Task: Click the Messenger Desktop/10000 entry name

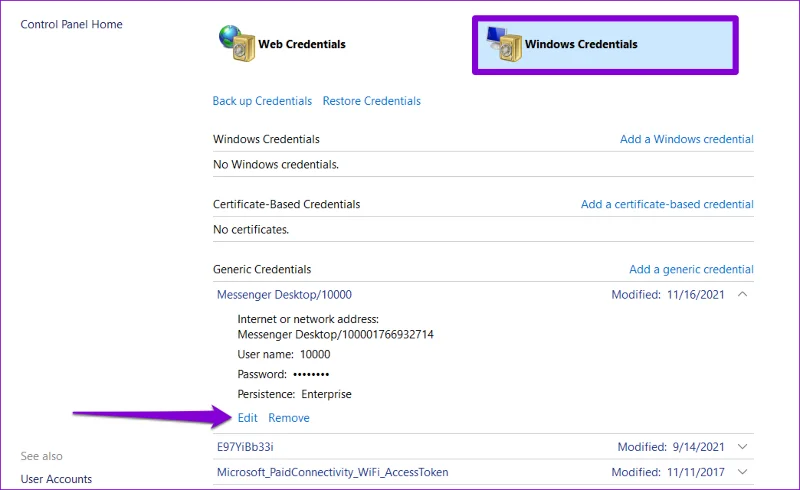Action: [x=284, y=295]
